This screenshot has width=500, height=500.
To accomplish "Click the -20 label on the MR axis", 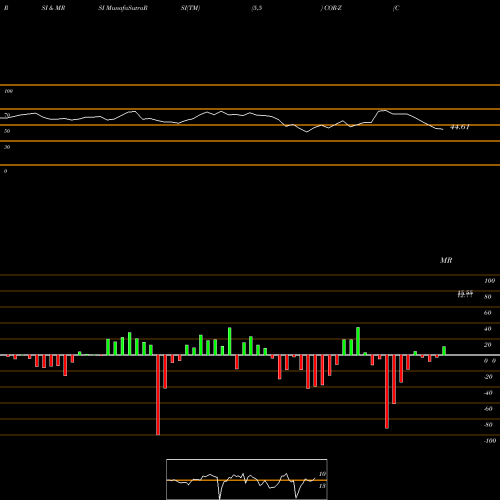I will 488,377.
